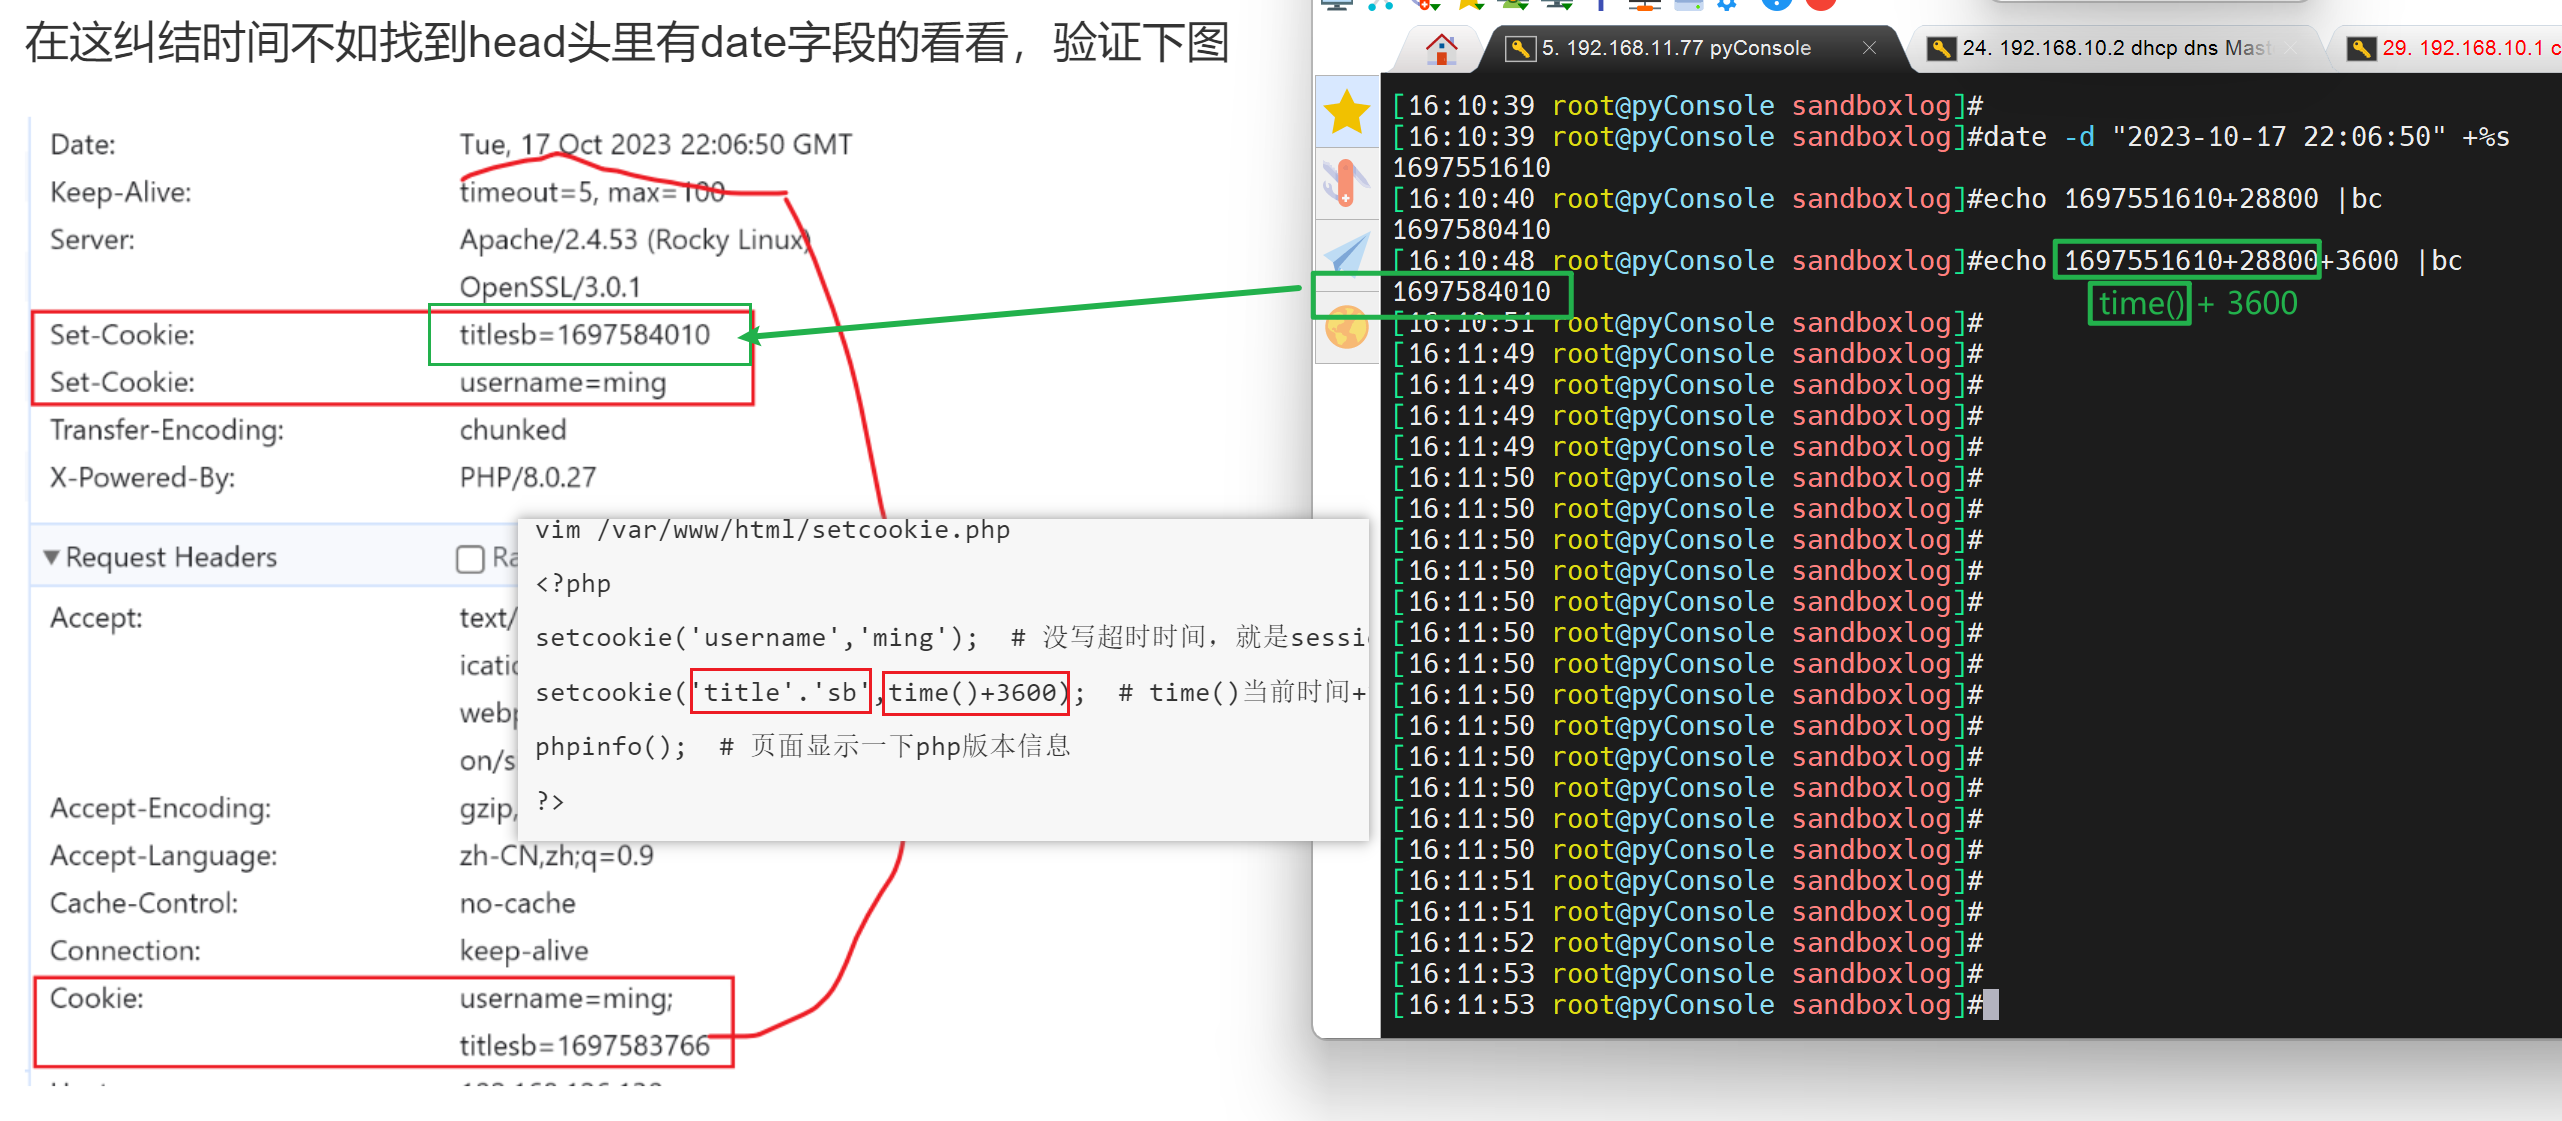Click the Cookie request header value username=ming
Image resolution: width=2562 pixels, height=1121 pixels.
[566, 998]
